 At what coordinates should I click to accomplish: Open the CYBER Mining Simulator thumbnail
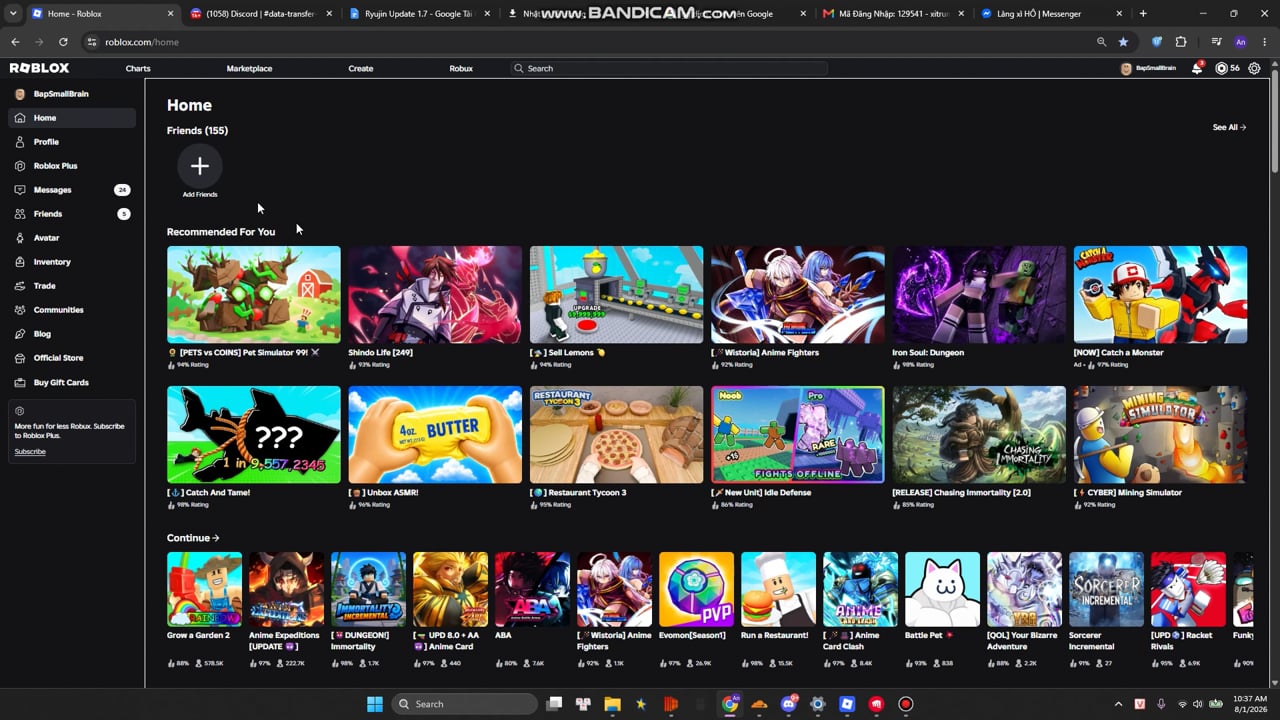tap(1161, 434)
